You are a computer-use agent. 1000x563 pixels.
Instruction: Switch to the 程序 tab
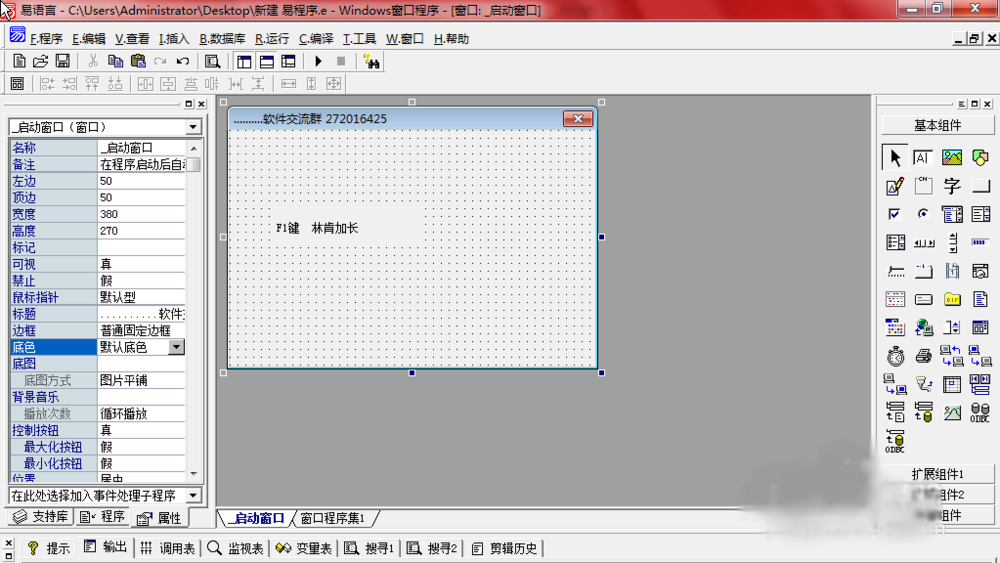[x=103, y=517]
